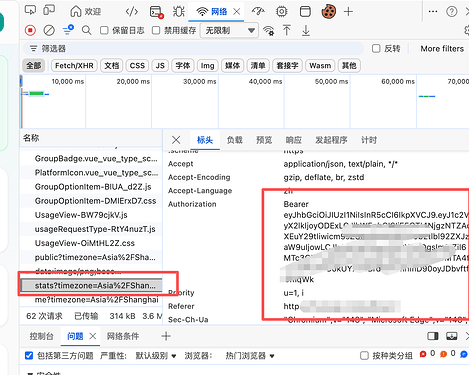The width and height of the screenshot is (469, 375).
Task: Filter by Fetch/XHR requests
Action: click(74, 65)
